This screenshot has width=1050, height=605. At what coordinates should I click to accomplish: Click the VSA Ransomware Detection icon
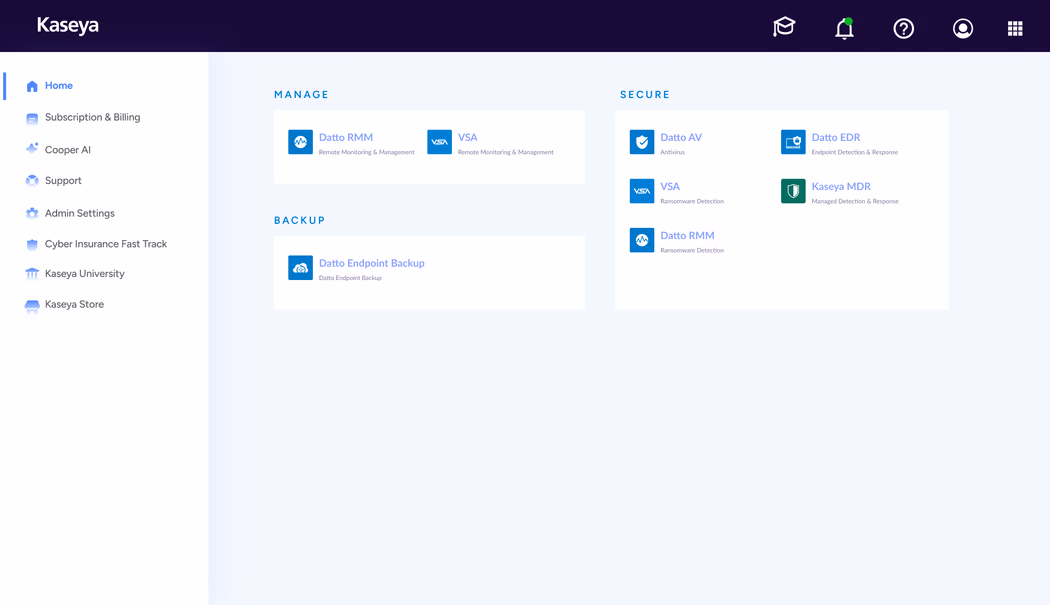click(x=642, y=191)
